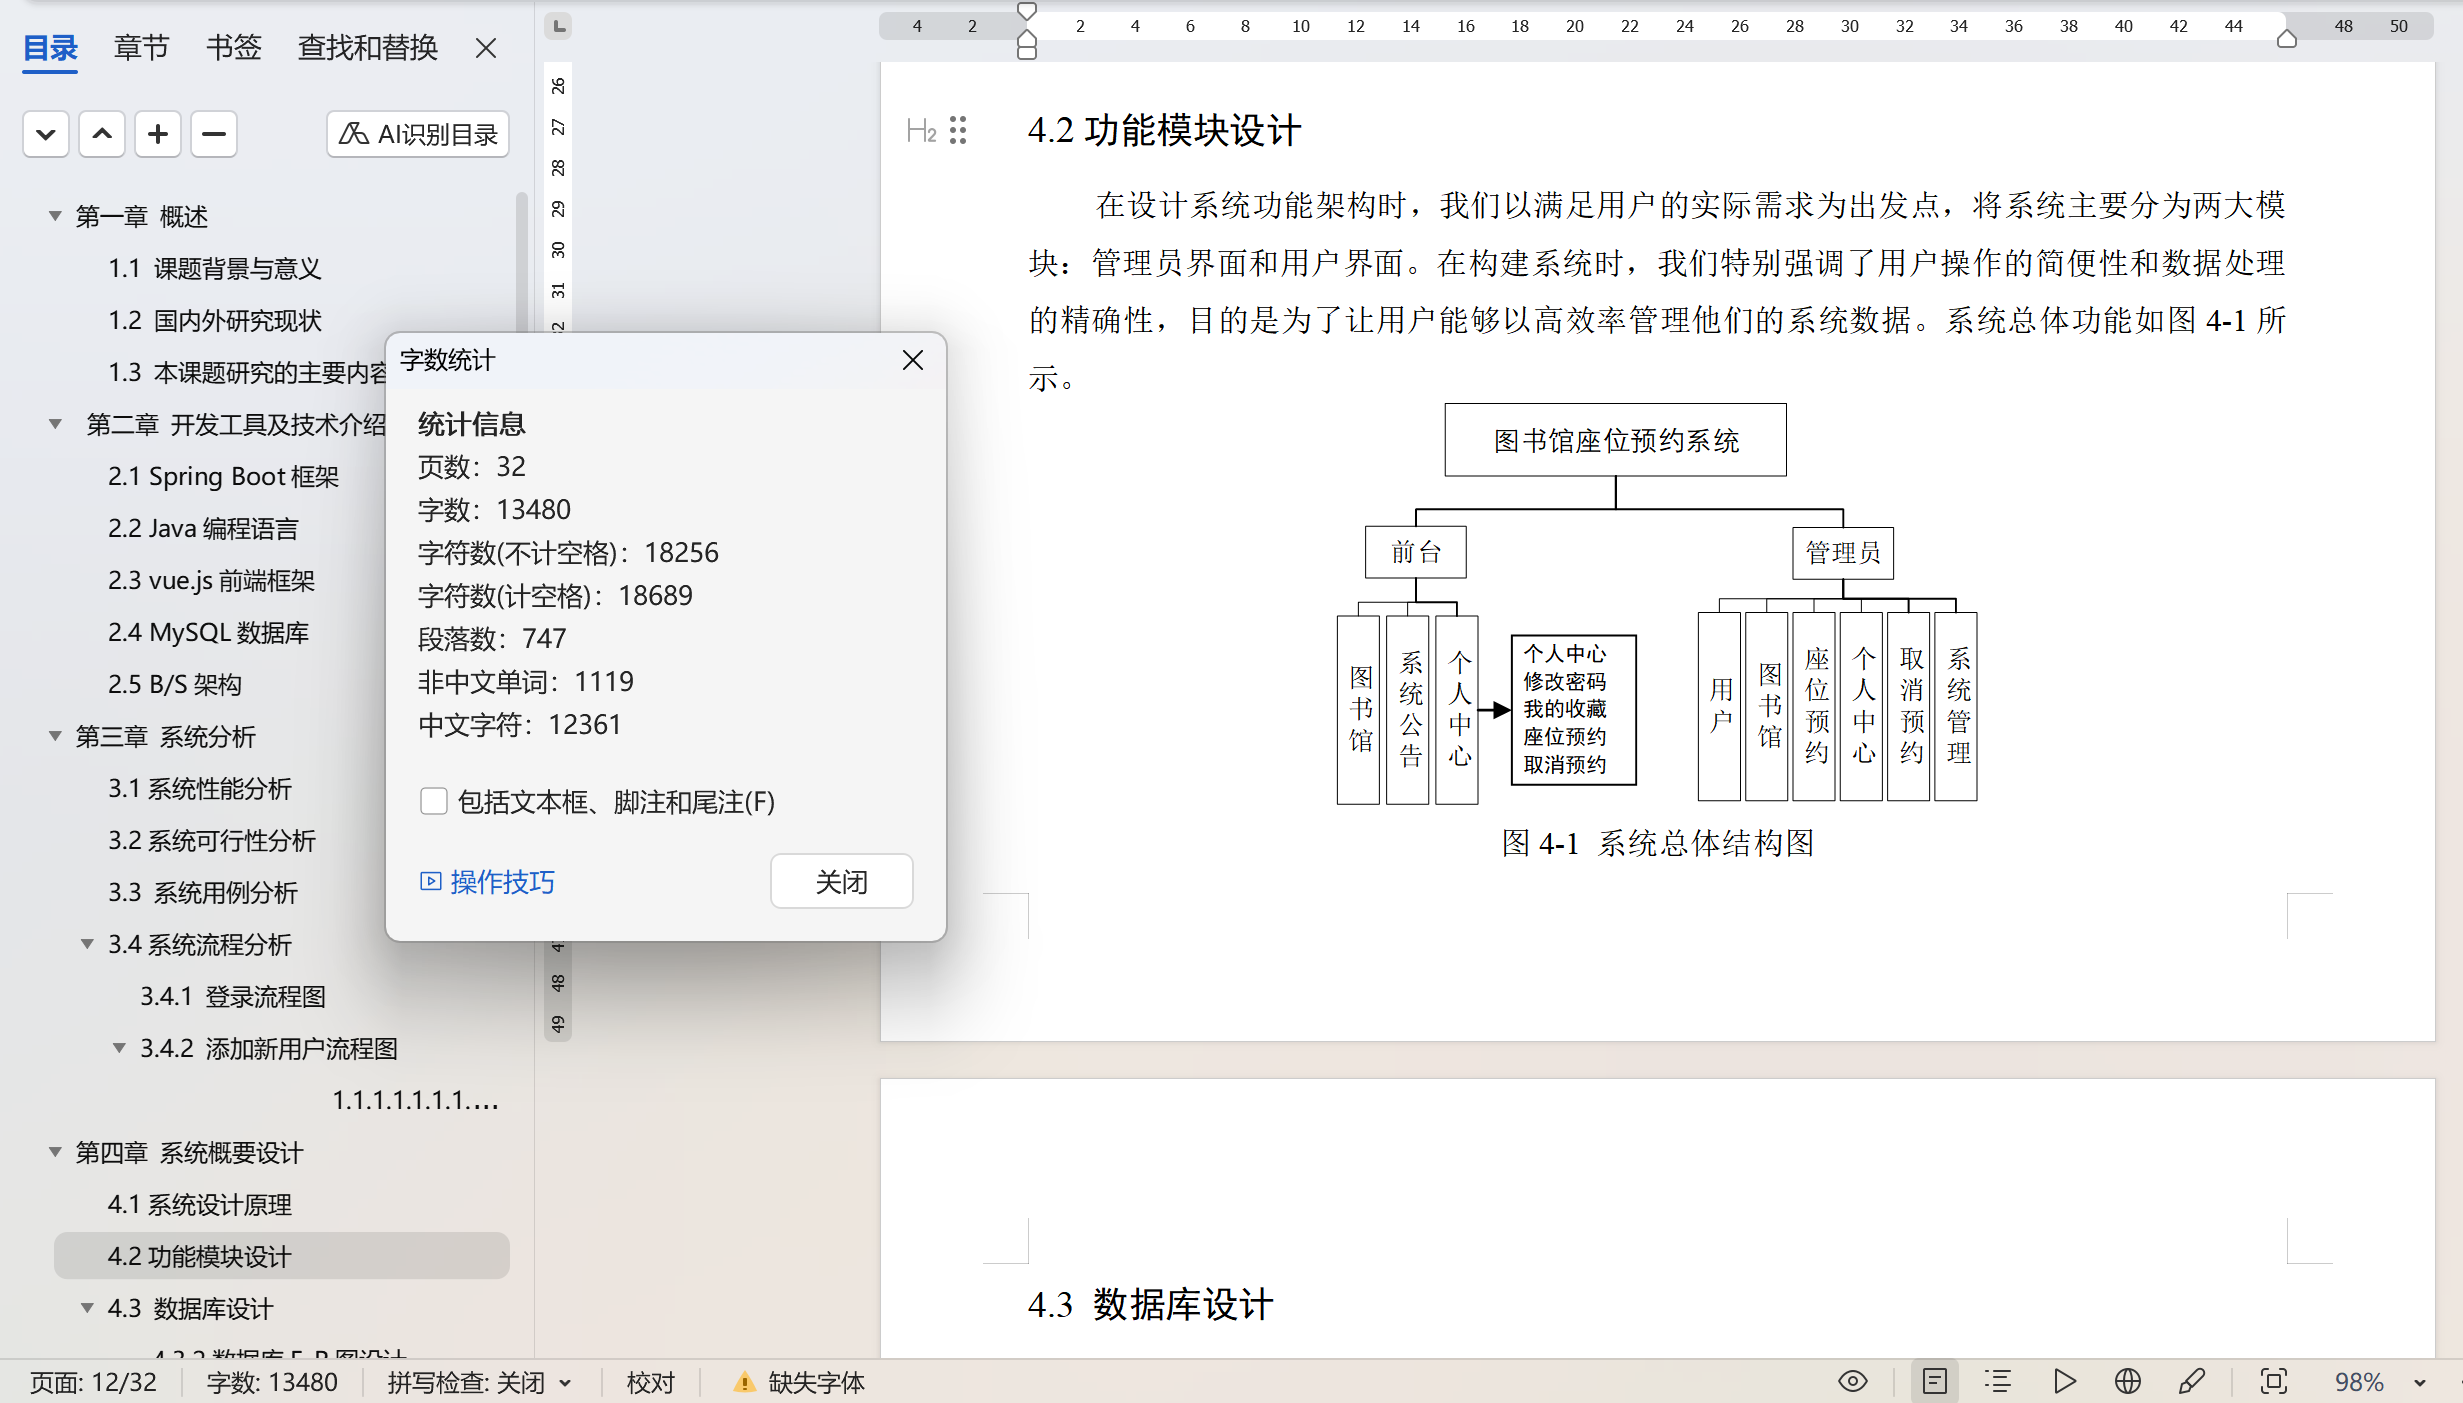Screen dimensions: 2463x1403
Task: Click the eye protection mode icon
Action: coord(1852,1382)
